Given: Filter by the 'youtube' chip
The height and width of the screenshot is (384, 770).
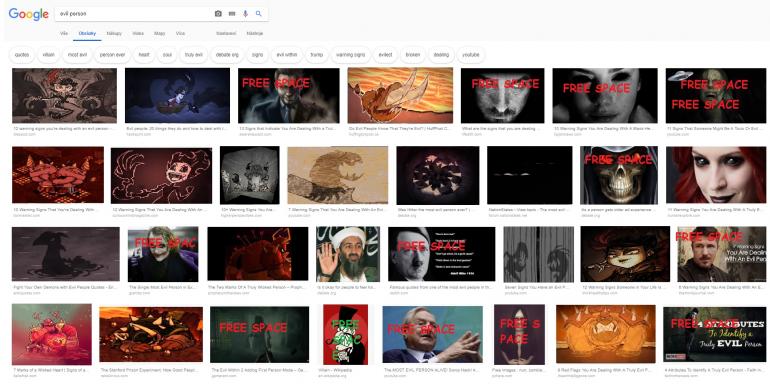Looking at the screenshot, I should tap(471, 55).
